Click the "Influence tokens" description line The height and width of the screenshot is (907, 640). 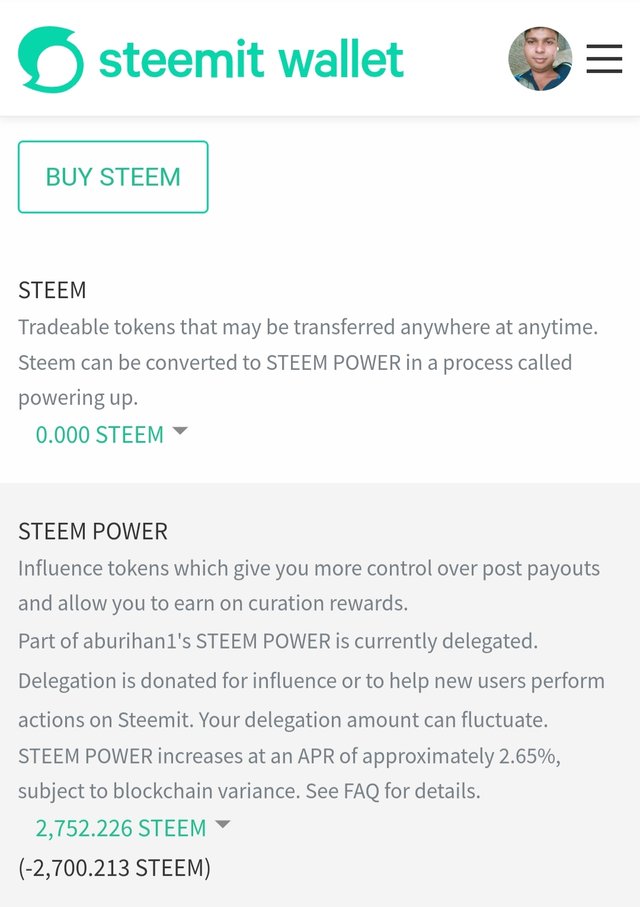coord(308,569)
